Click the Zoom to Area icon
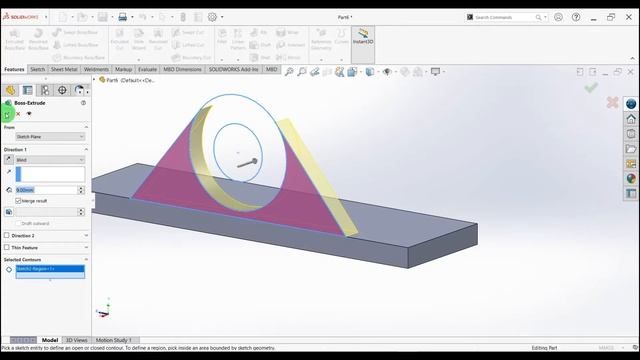The image size is (640, 360). click(x=302, y=72)
